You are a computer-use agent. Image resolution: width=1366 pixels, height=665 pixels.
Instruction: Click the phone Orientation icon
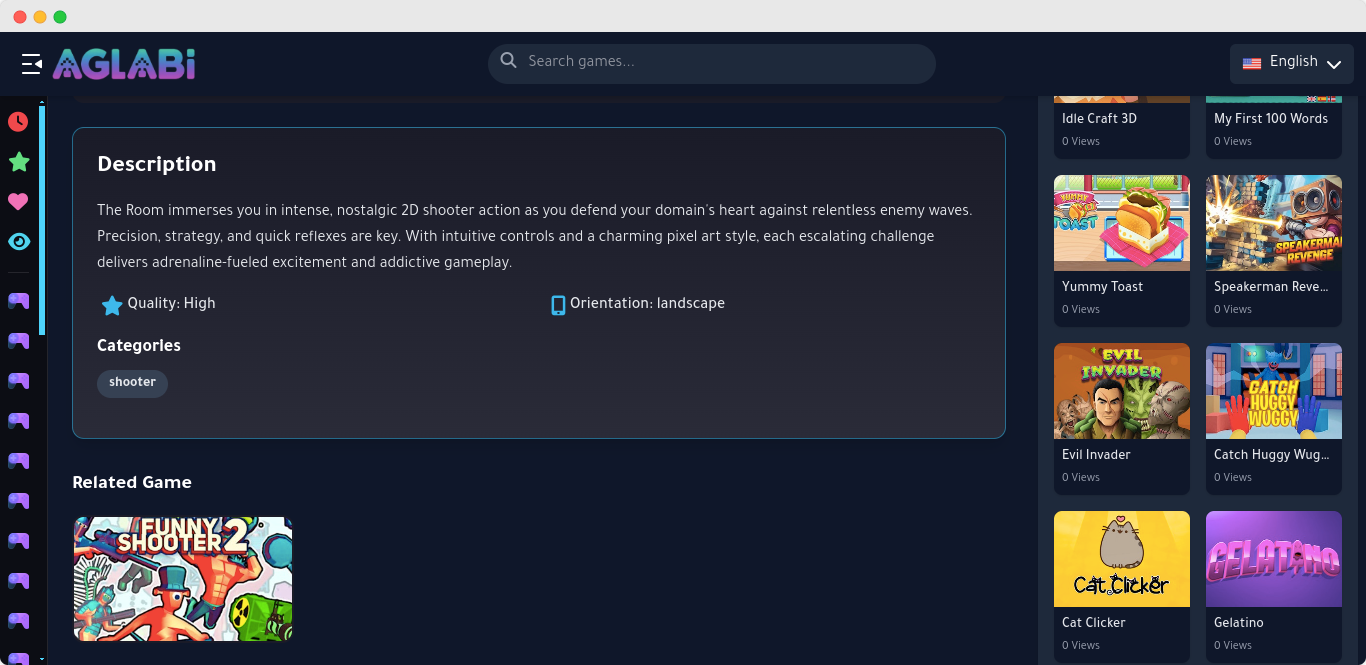click(x=558, y=305)
